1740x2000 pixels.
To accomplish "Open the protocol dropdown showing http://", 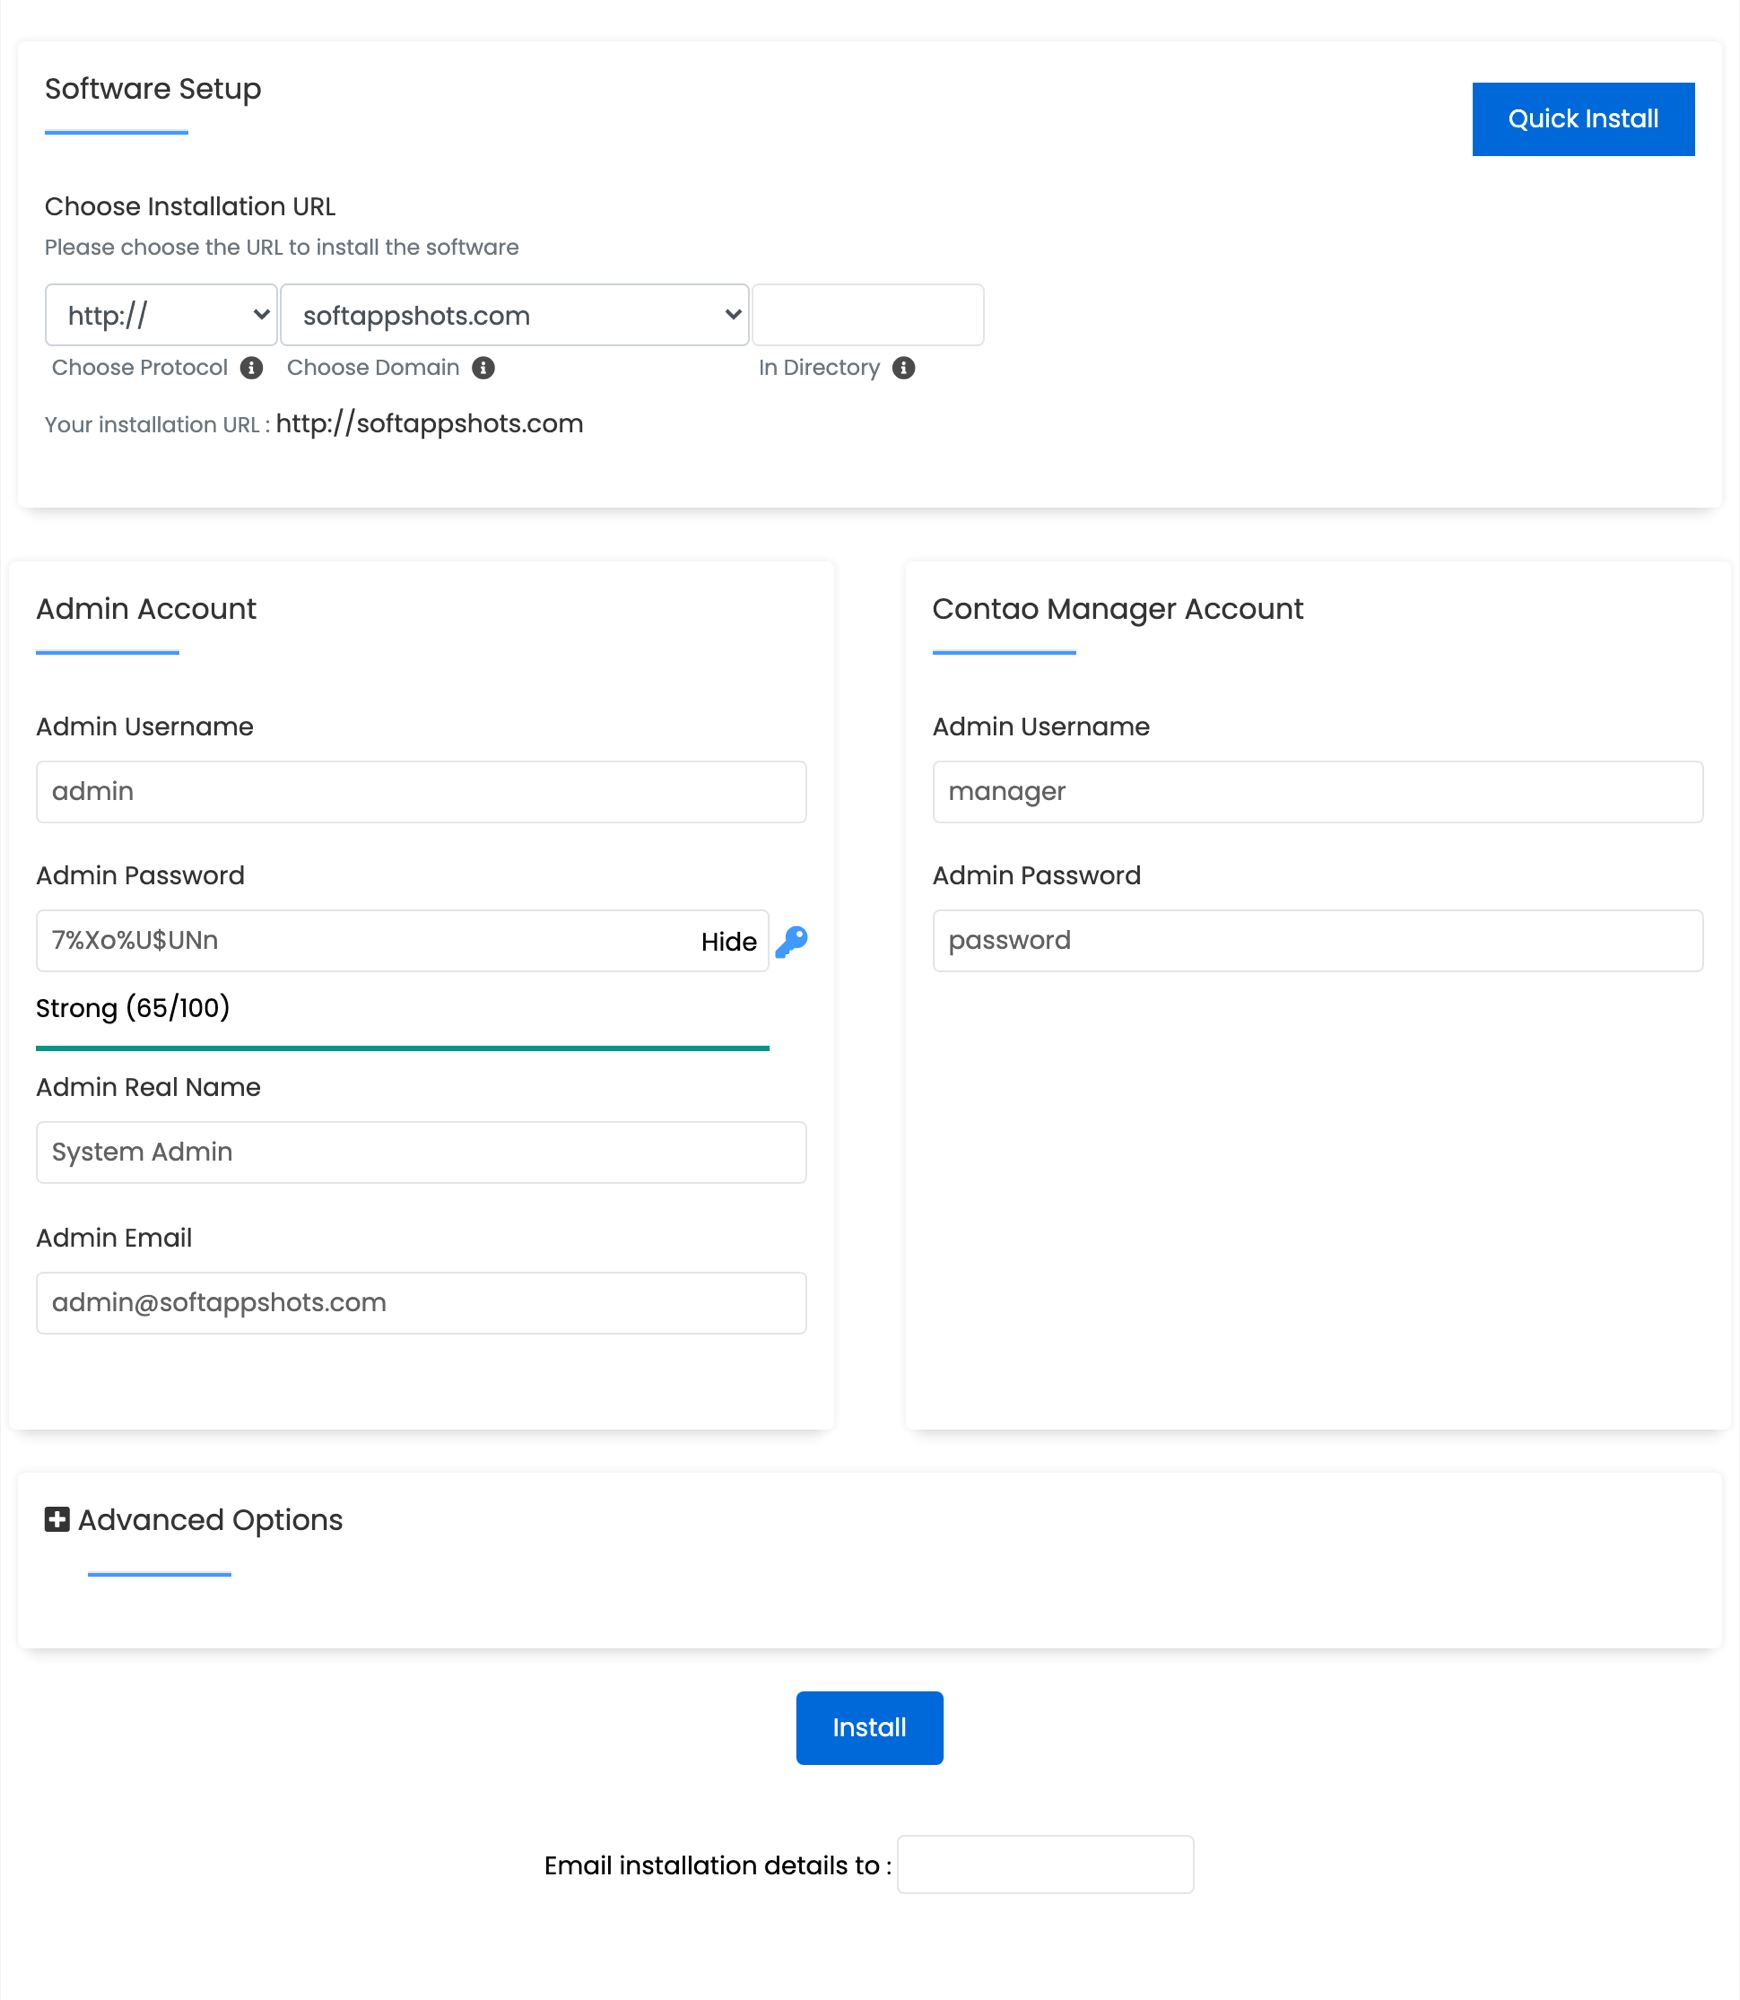I will pyautogui.click(x=161, y=315).
